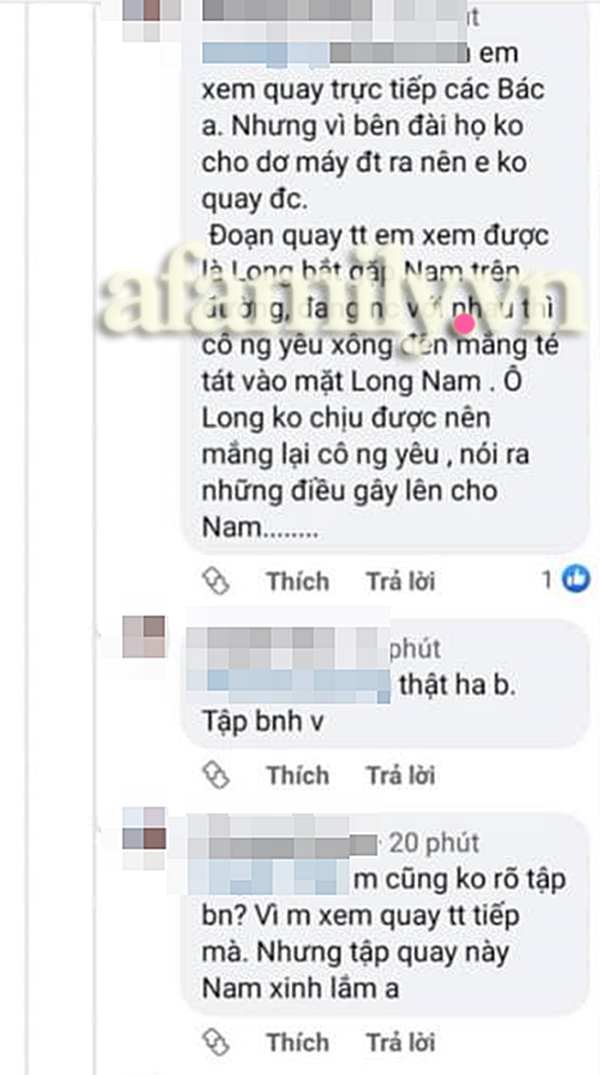600x1075 pixels.
Task: Click the chain link icon below "Tập bnh v" comment
Action: (216, 775)
